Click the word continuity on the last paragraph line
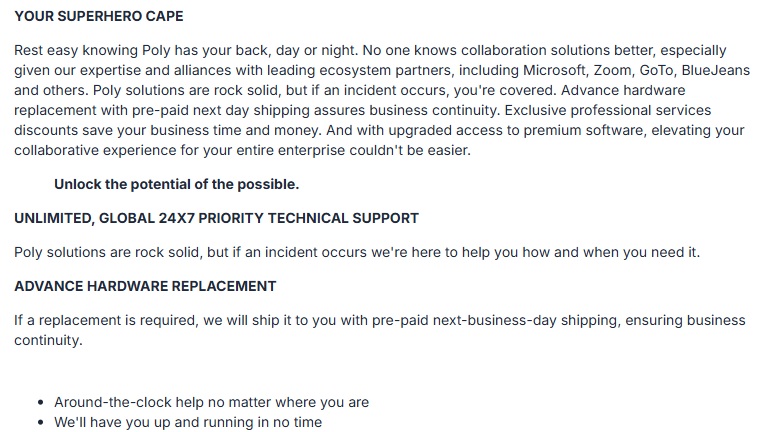The width and height of the screenshot is (763, 432). coord(48,340)
